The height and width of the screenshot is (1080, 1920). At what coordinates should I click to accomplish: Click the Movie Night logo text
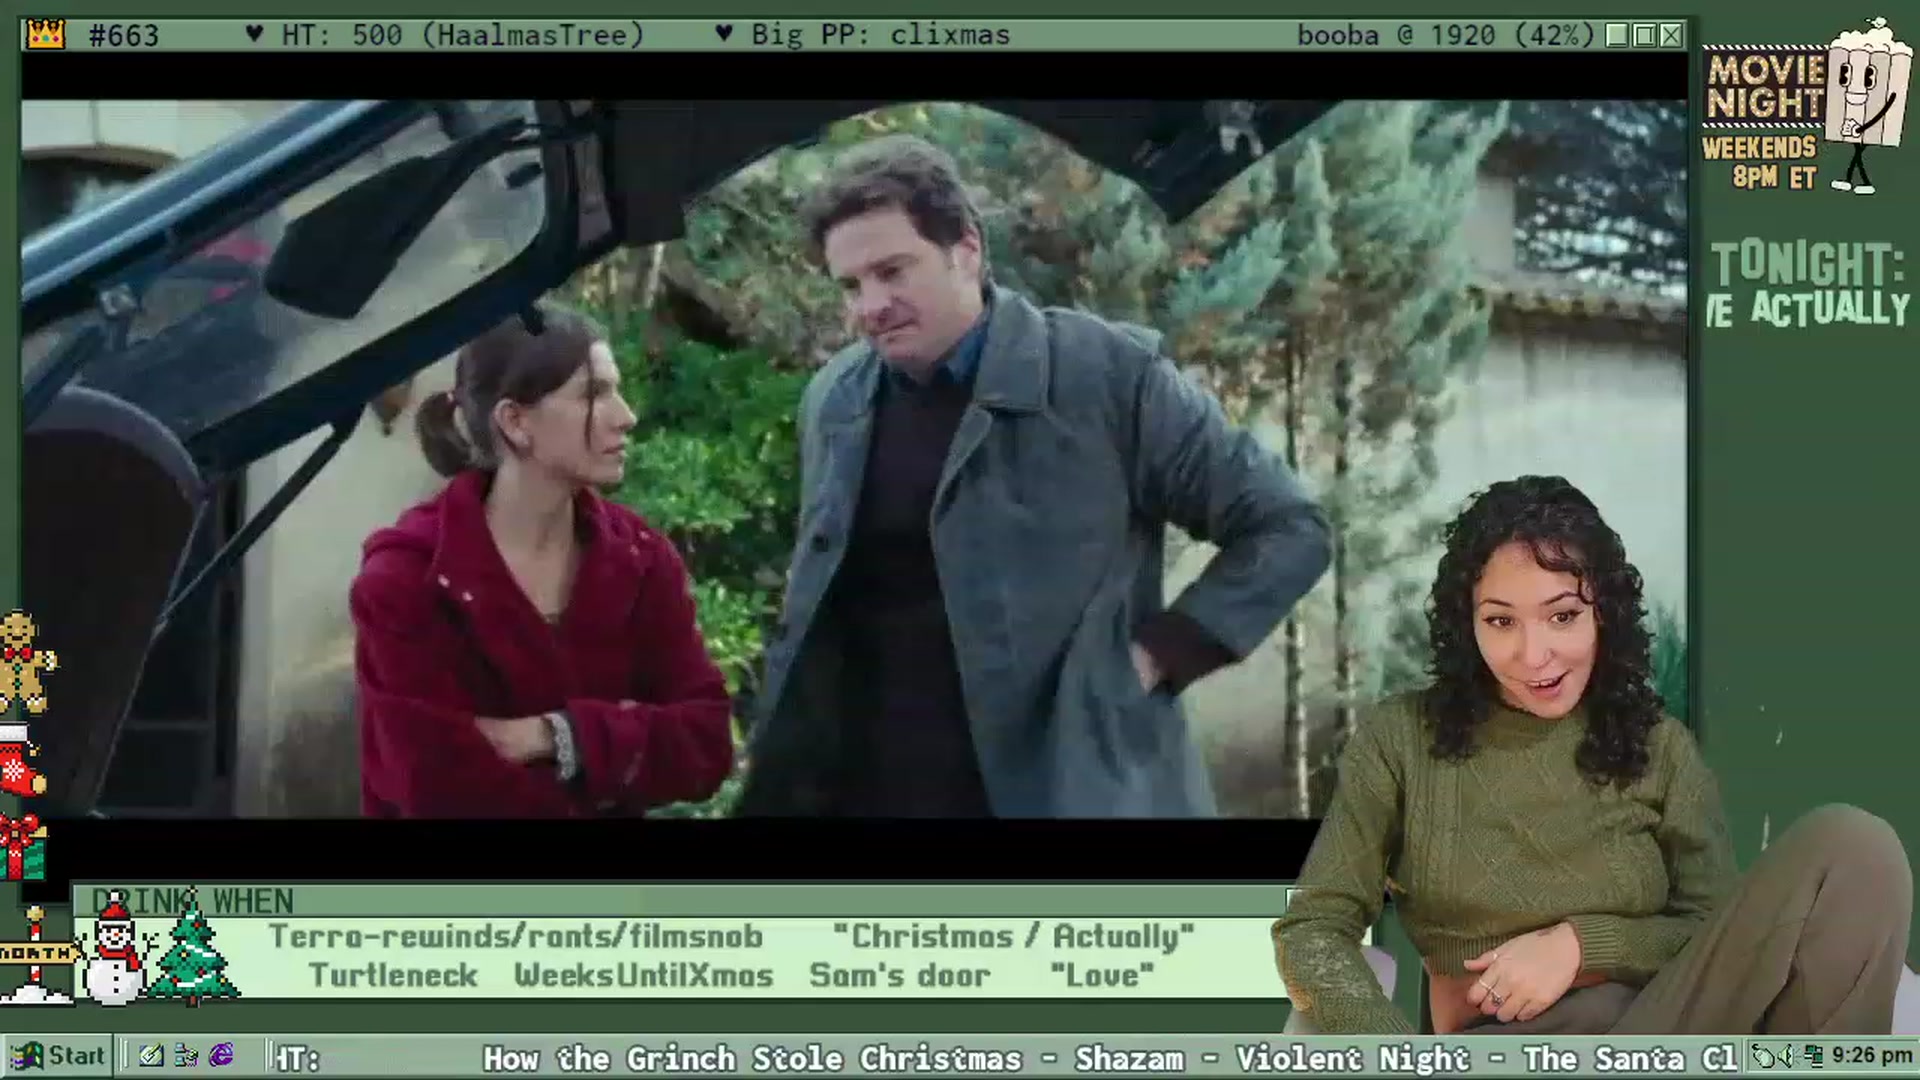[1765, 87]
